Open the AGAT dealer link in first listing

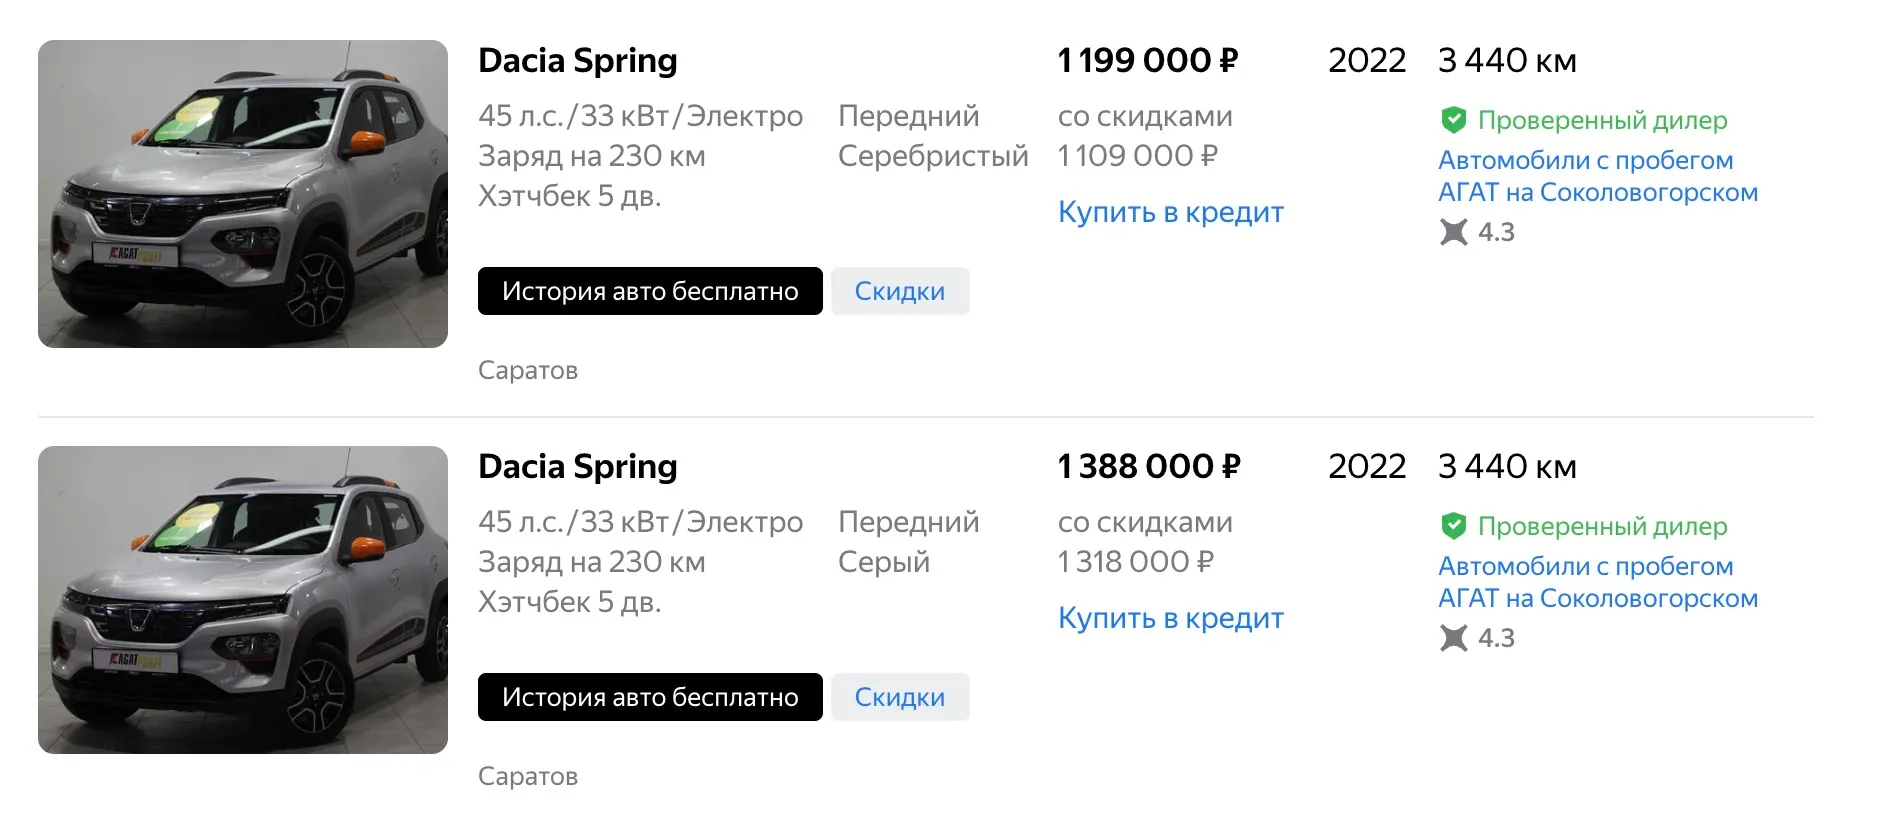(1597, 176)
